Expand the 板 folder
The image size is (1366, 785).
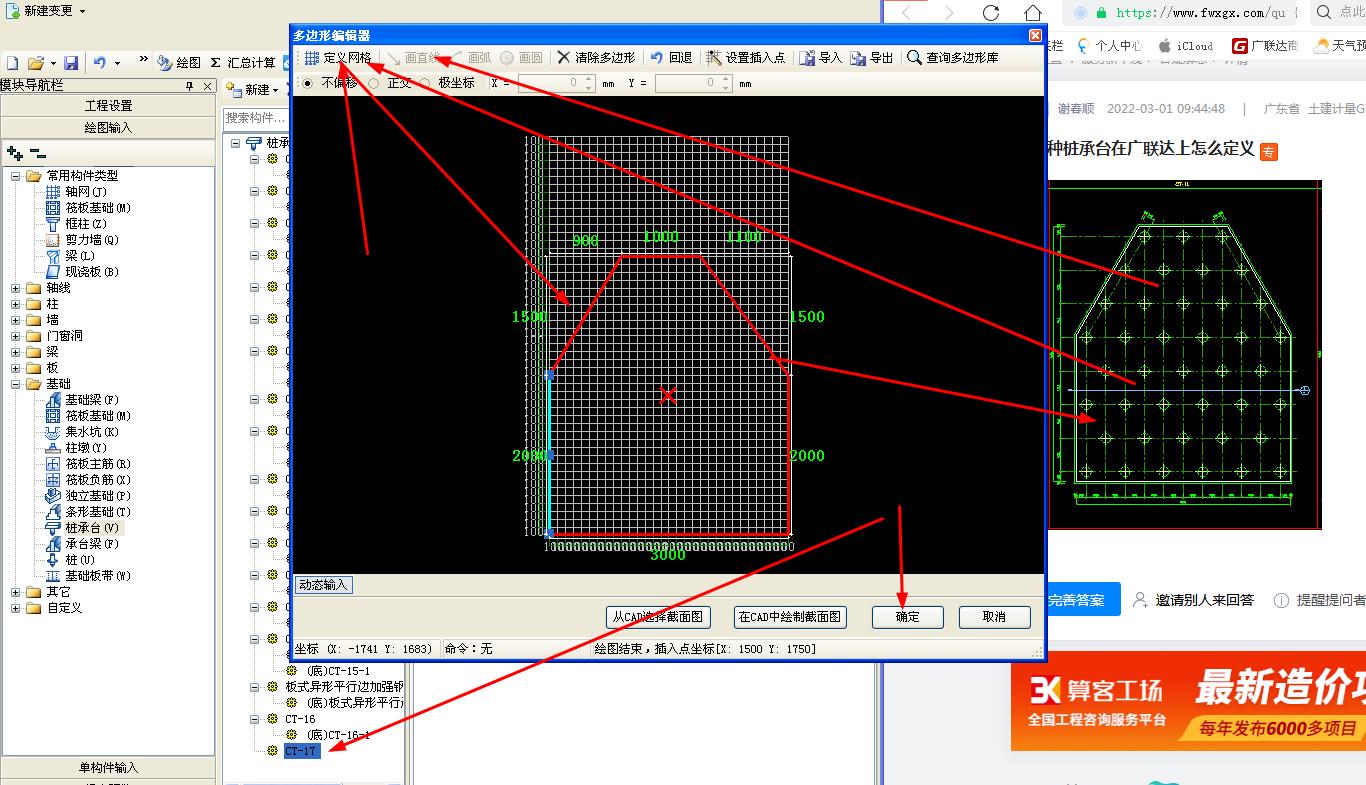[16, 368]
